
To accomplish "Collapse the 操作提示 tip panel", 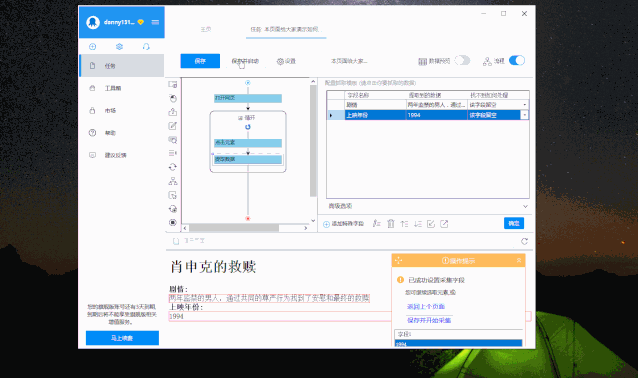I will point(519,260).
